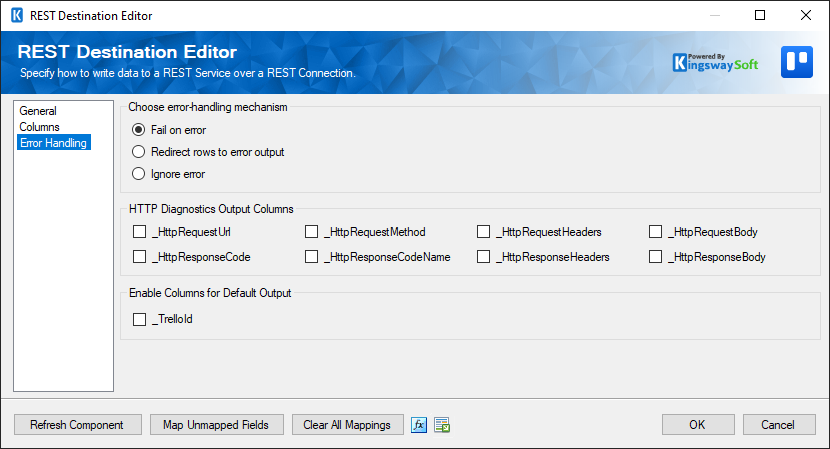Select the Fail on error radio button
Viewport: 830px width, 449px height.
tap(138, 130)
